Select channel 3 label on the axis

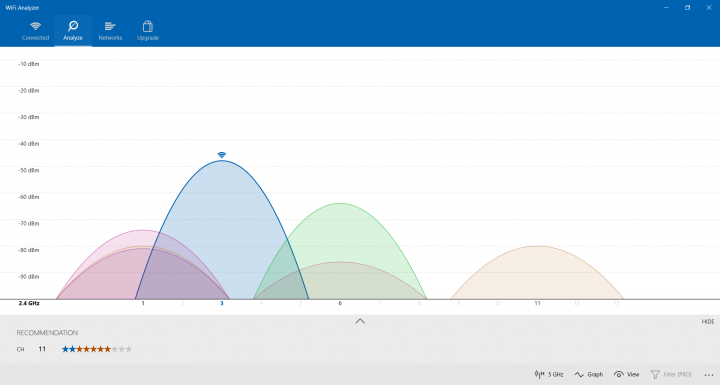click(x=222, y=304)
